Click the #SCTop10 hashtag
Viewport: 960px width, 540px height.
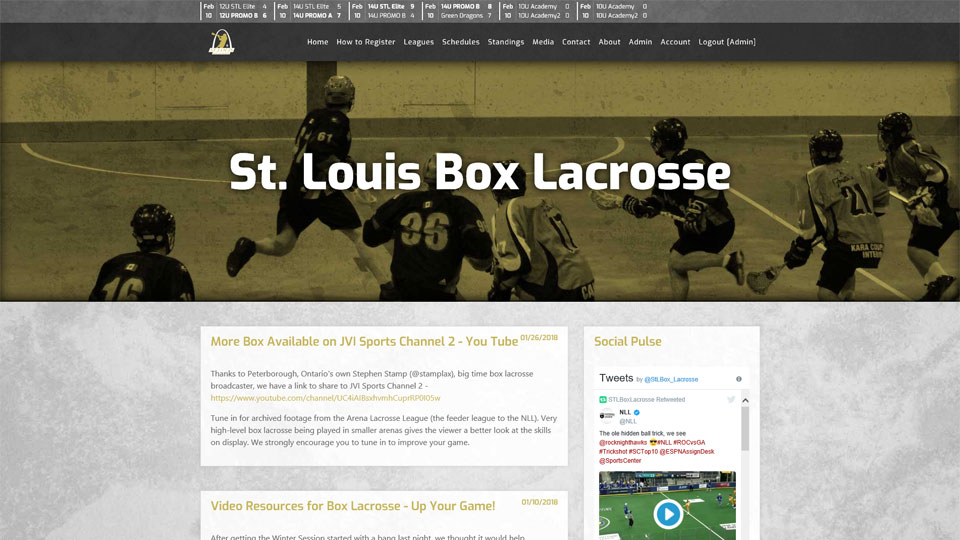(x=643, y=451)
